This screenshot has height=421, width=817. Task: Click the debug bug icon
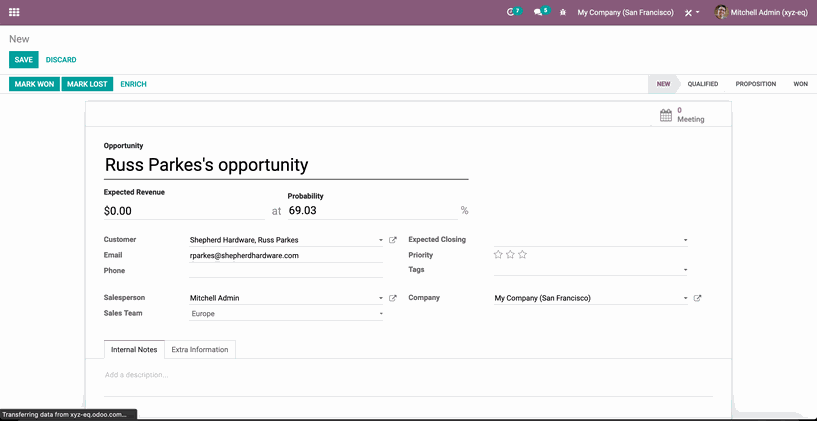[x=563, y=12]
